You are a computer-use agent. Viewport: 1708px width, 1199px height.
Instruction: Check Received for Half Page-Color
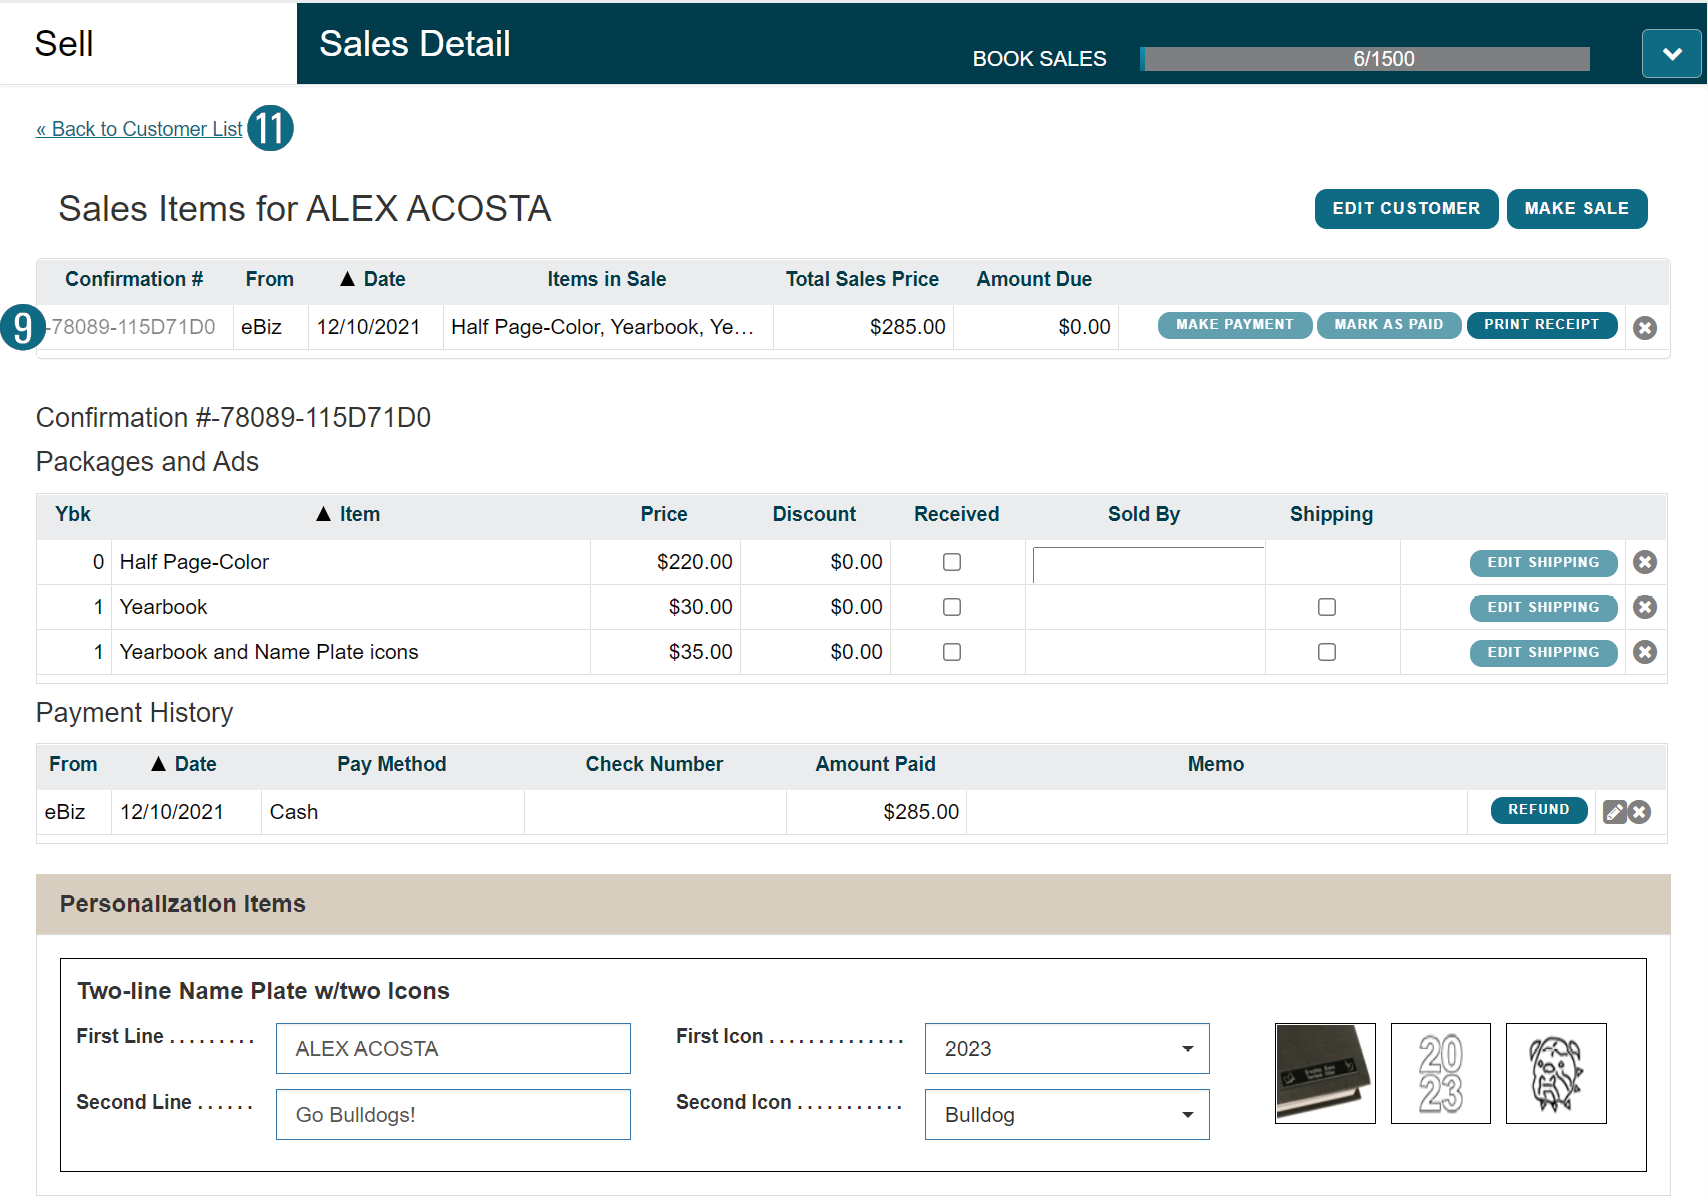click(x=952, y=562)
